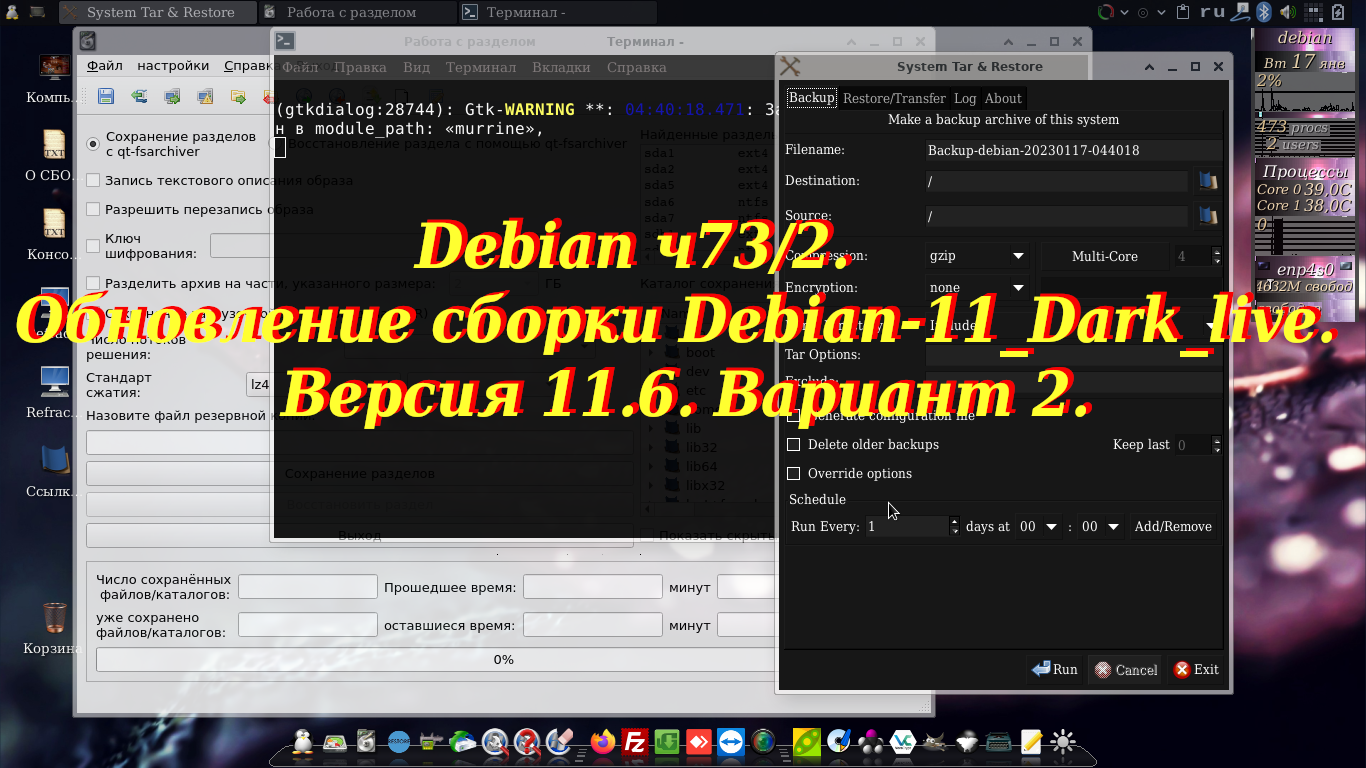Open the typewriter icon in the dock
This screenshot has width=1366, height=768.
coord(998,741)
